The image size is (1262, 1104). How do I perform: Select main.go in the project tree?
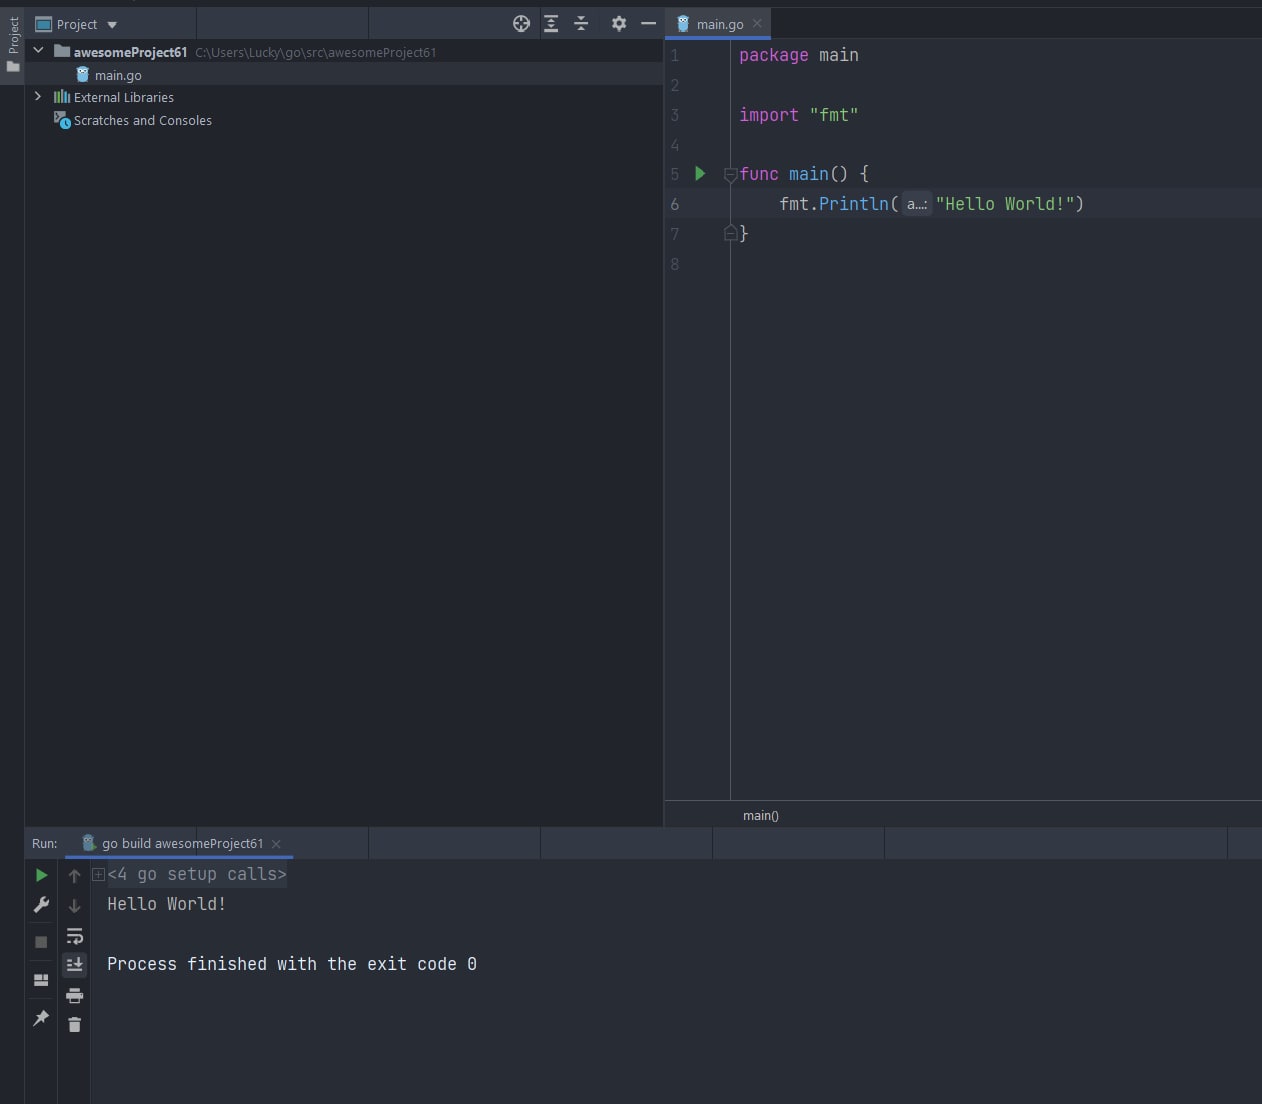pyautogui.click(x=117, y=75)
